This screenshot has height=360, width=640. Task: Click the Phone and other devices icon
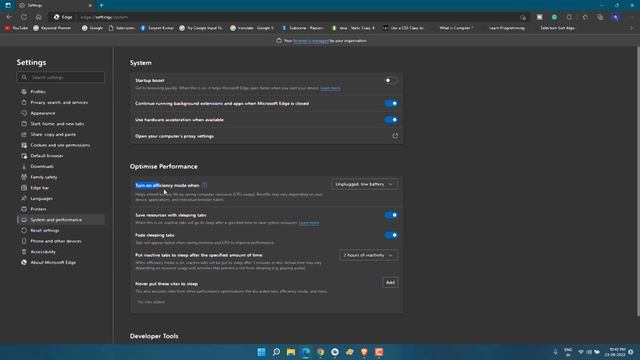24,241
